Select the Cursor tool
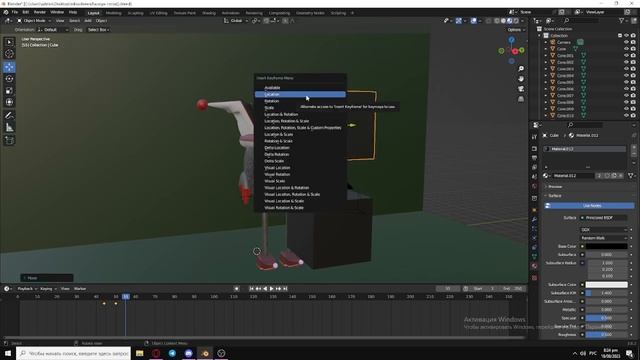The width and height of the screenshot is (640, 360). [x=9, y=54]
